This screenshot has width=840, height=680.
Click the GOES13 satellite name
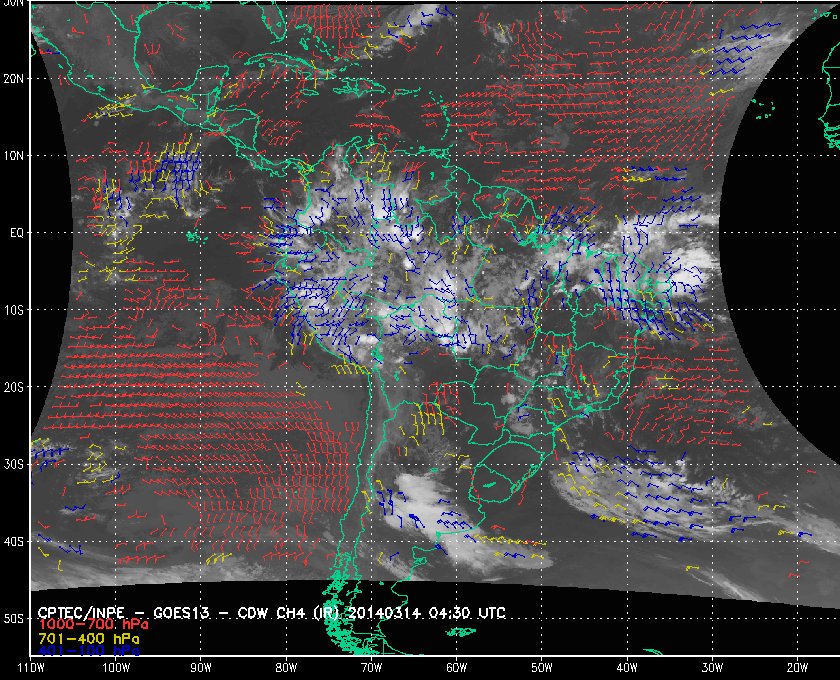pyautogui.click(x=181, y=613)
